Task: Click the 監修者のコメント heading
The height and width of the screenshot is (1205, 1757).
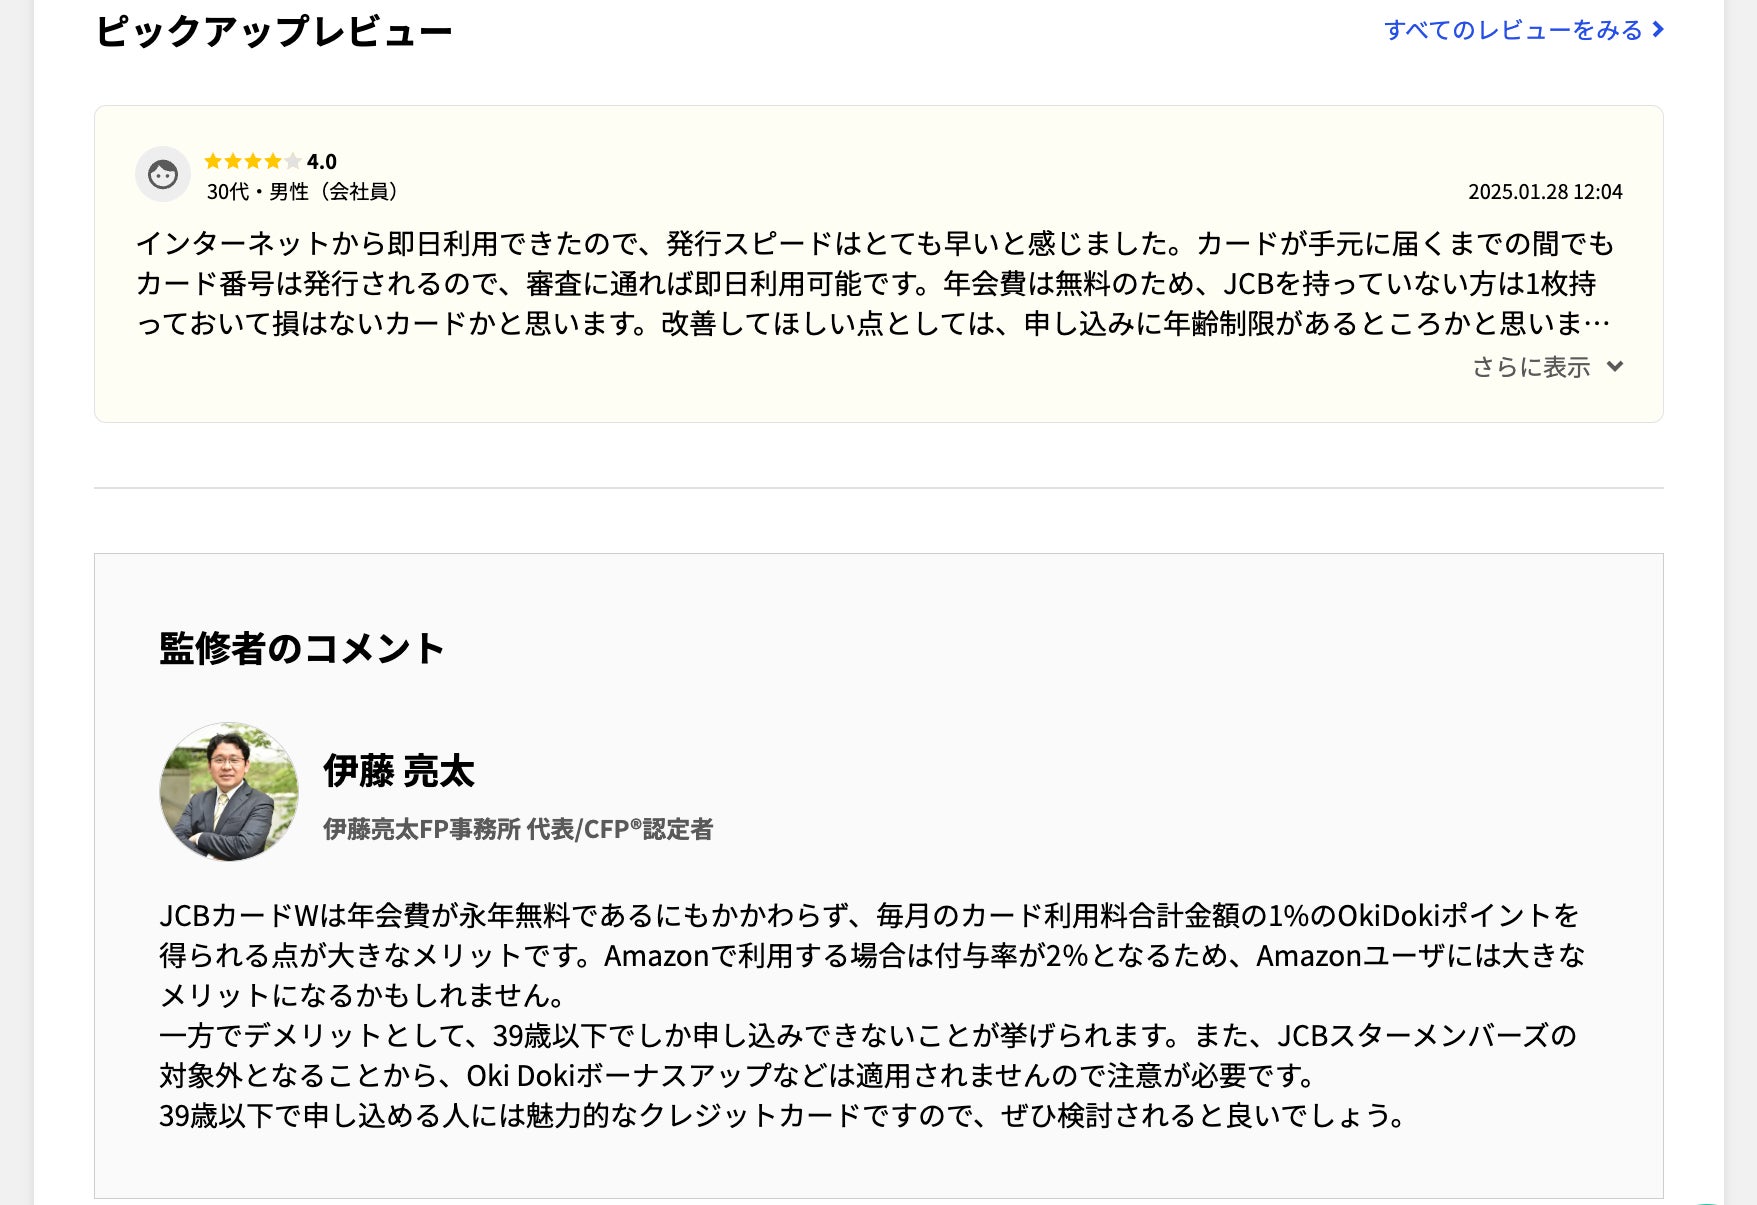Action: coord(301,649)
